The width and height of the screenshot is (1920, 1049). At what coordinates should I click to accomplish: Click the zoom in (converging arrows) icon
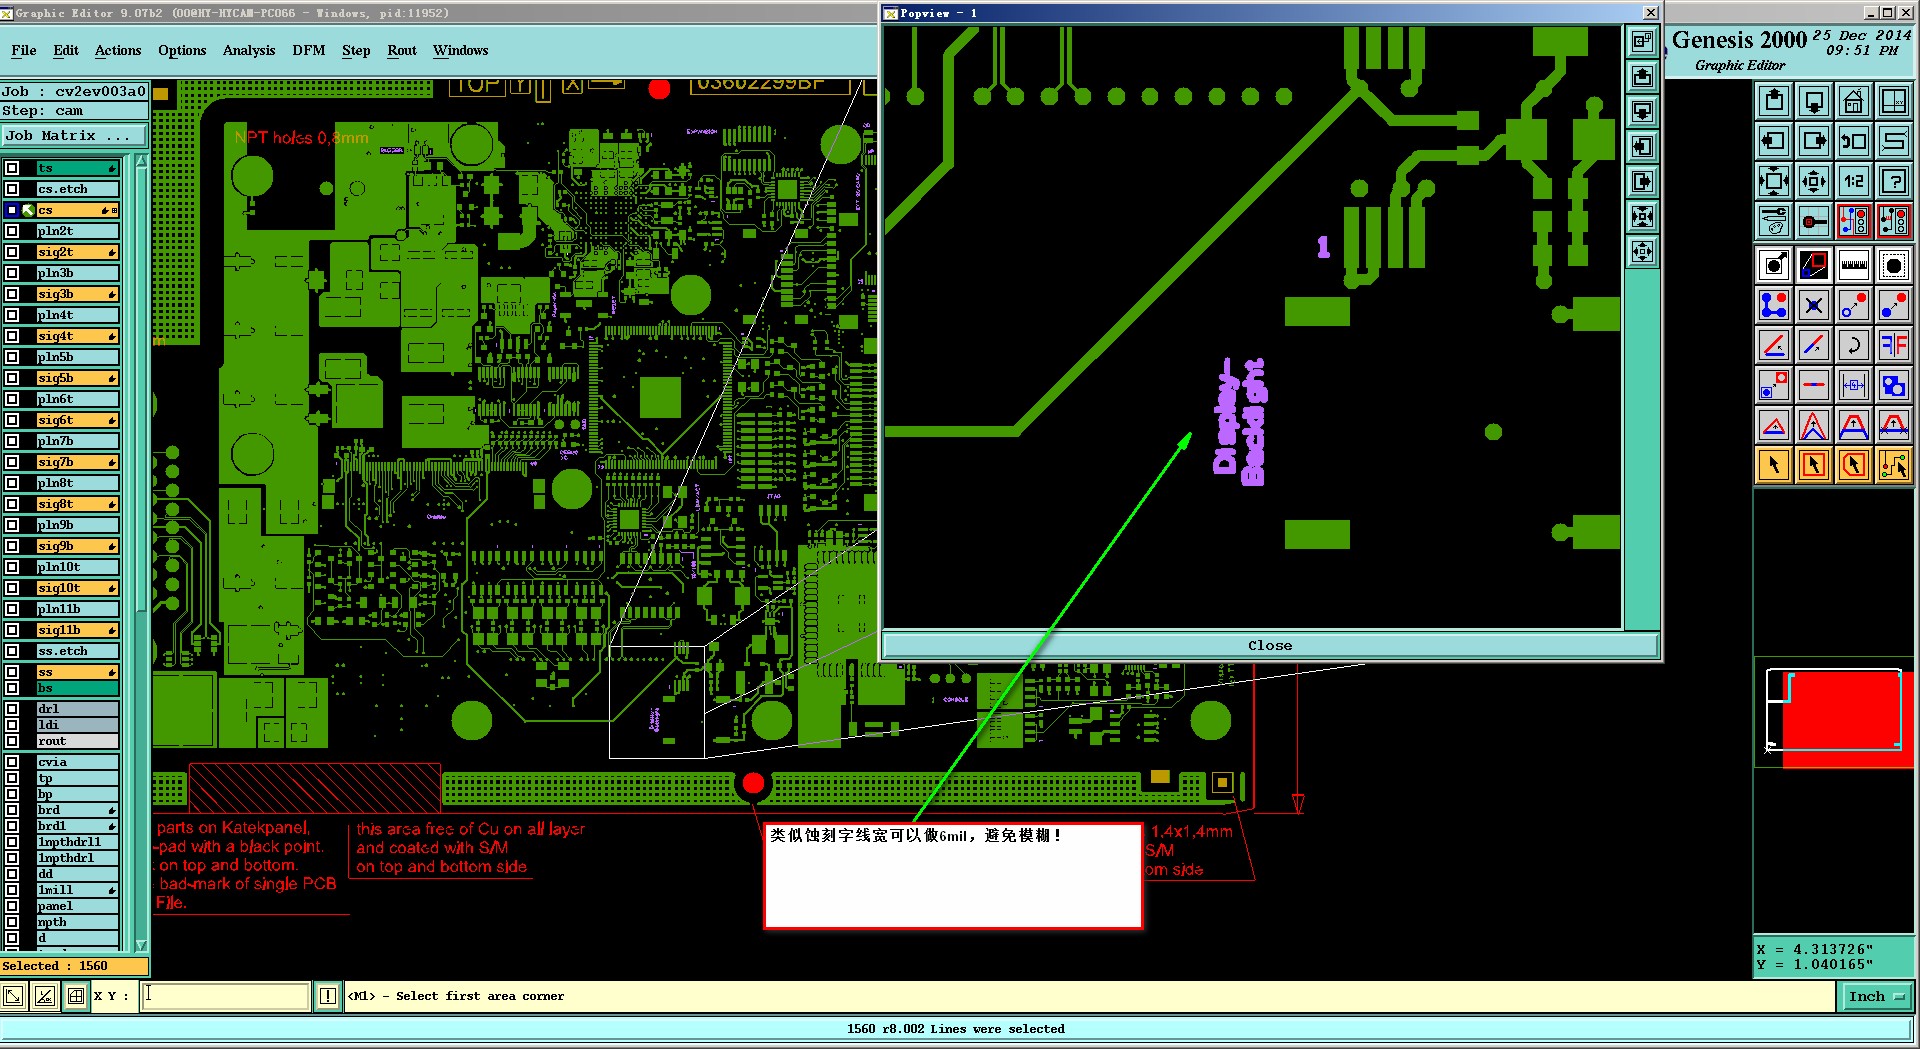click(1774, 181)
